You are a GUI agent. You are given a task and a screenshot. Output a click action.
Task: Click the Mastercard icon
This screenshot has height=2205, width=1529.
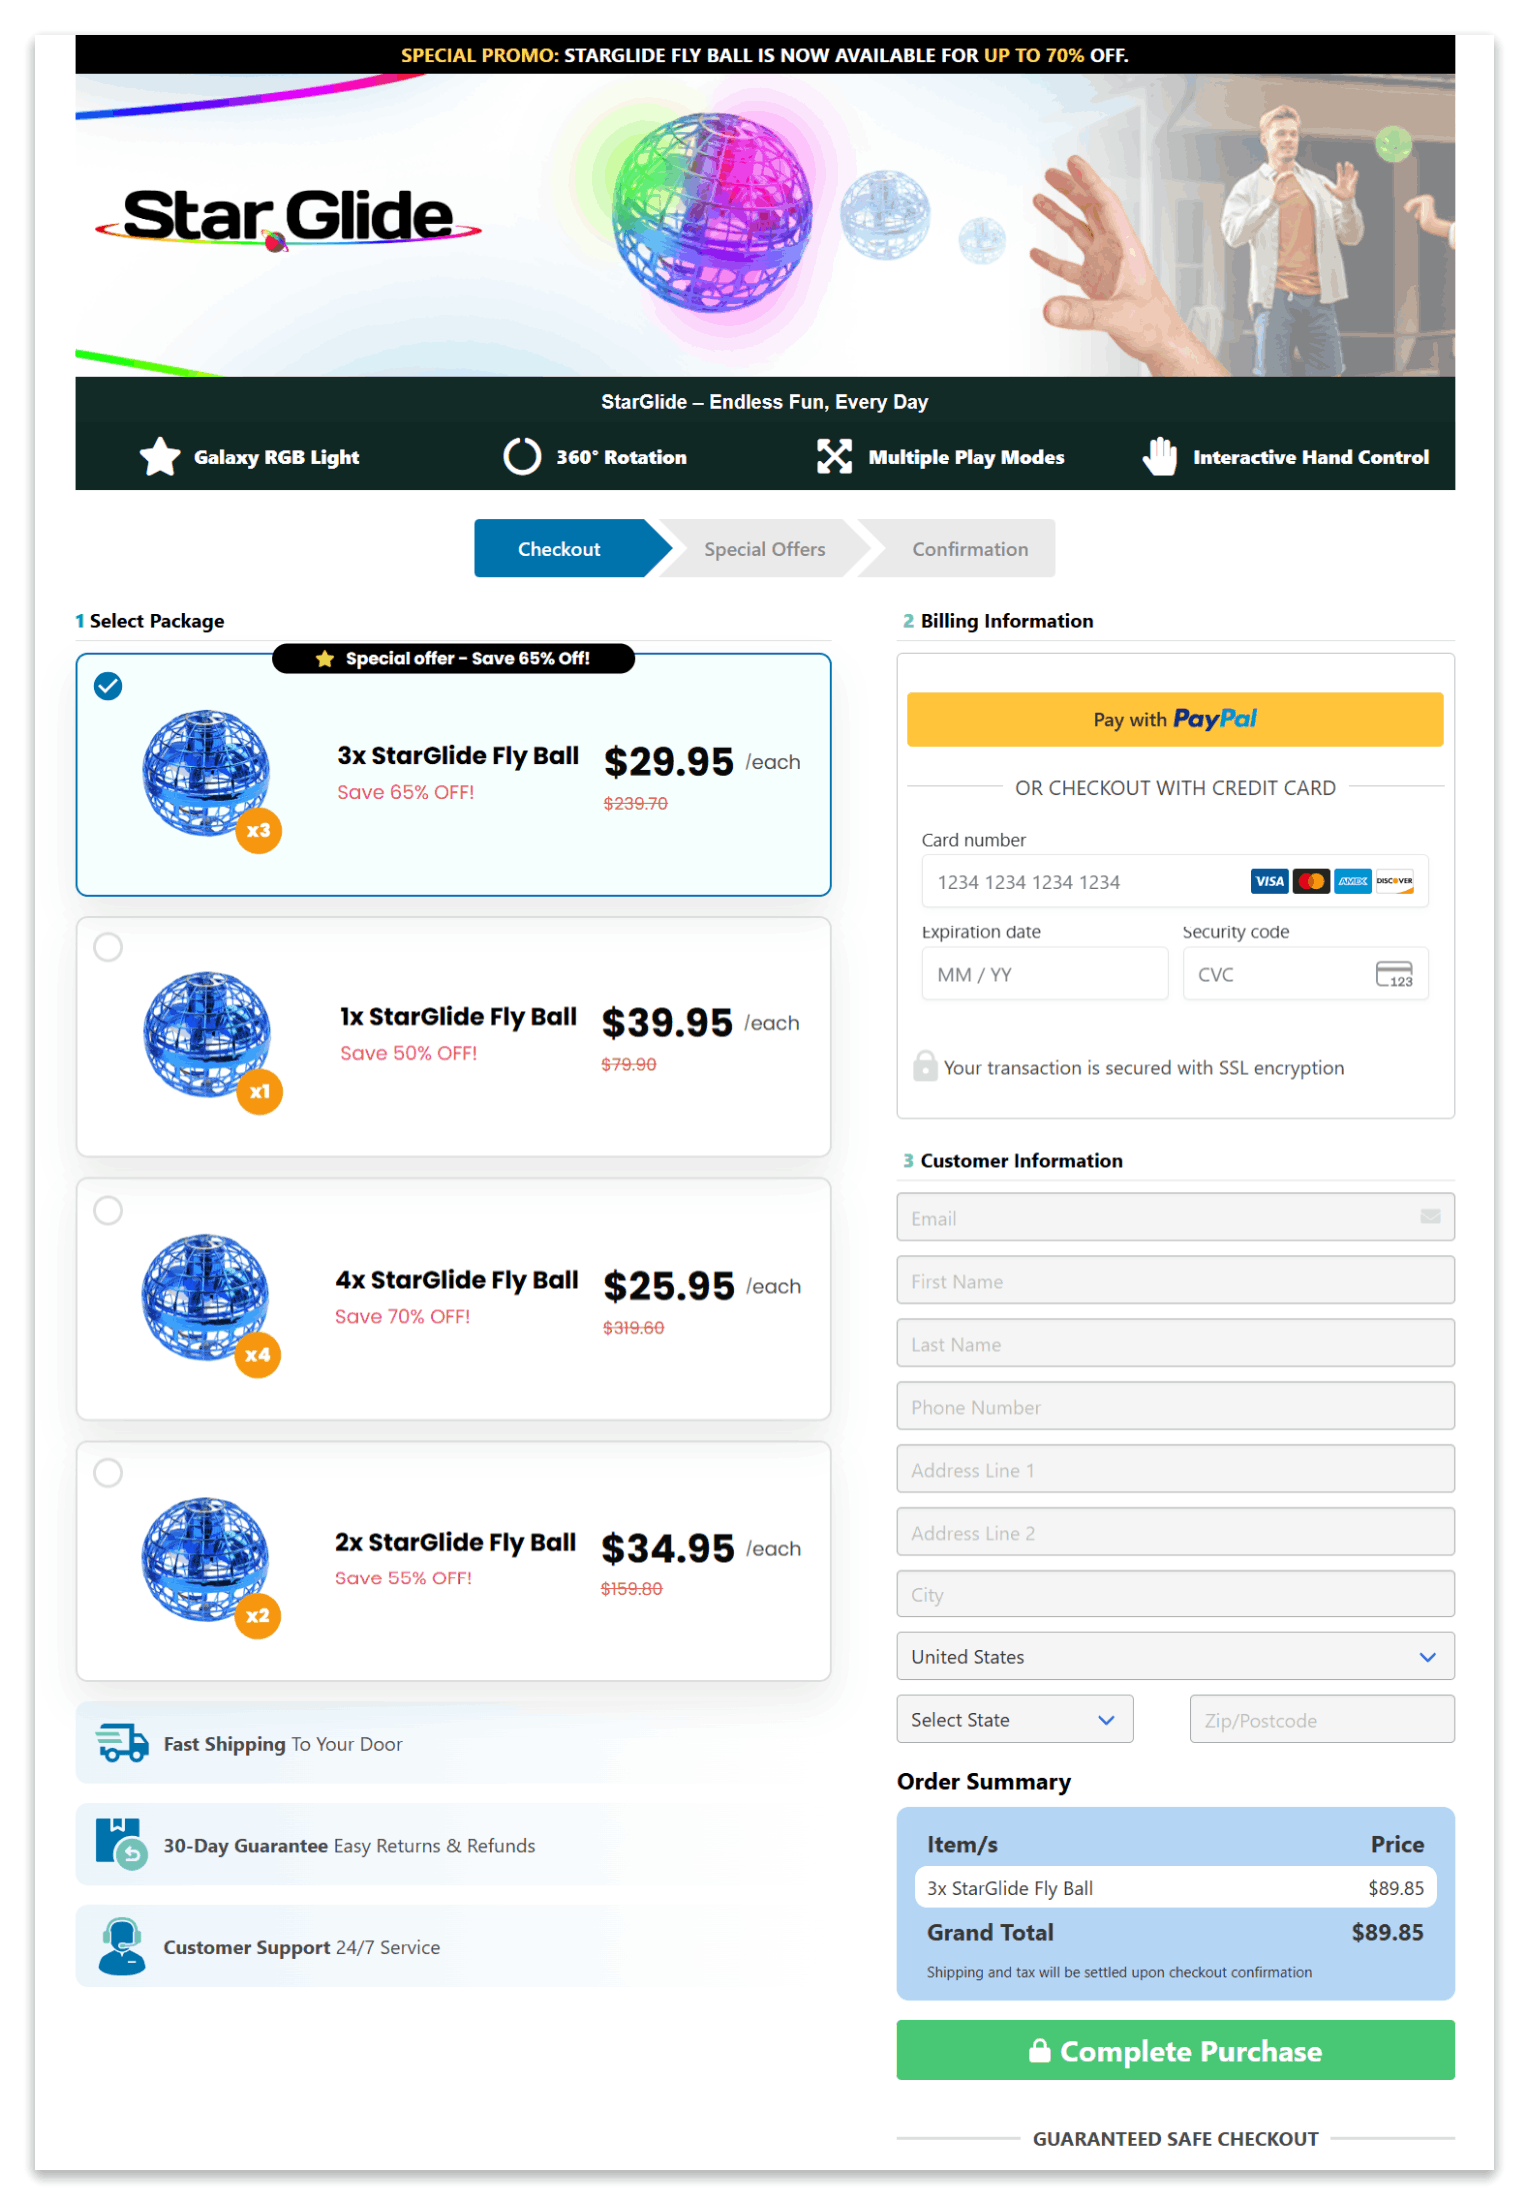tap(1311, 881)
